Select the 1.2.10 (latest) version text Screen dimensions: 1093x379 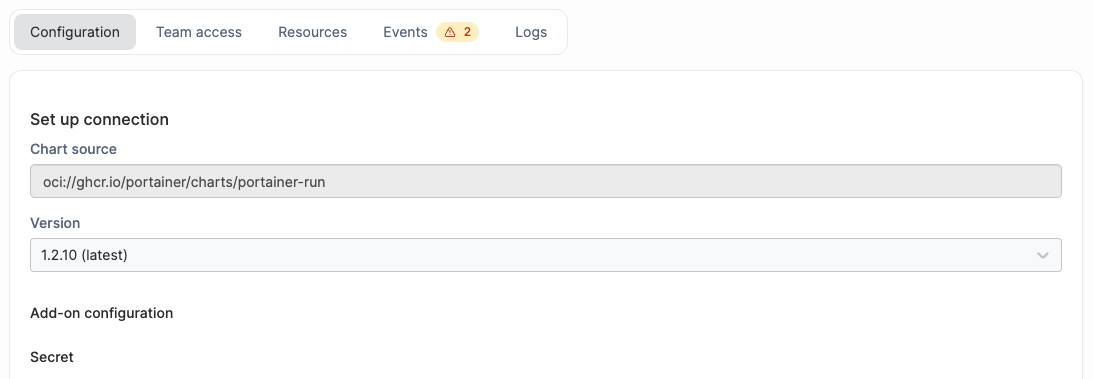click(84, 255)
